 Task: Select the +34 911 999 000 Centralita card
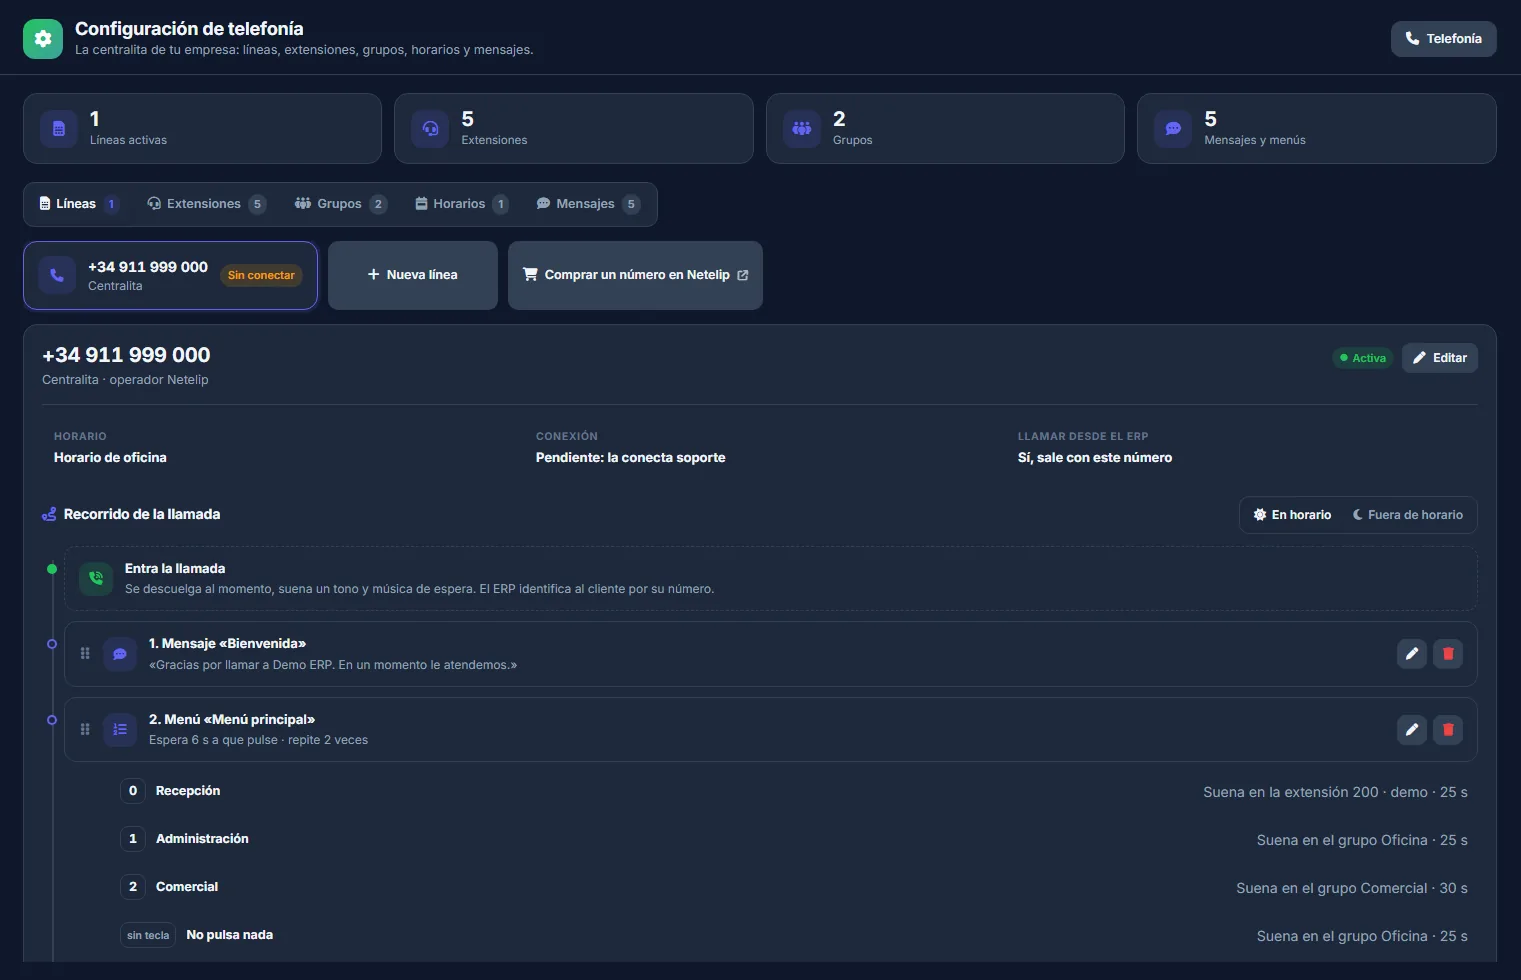click(x=170, y=275)
